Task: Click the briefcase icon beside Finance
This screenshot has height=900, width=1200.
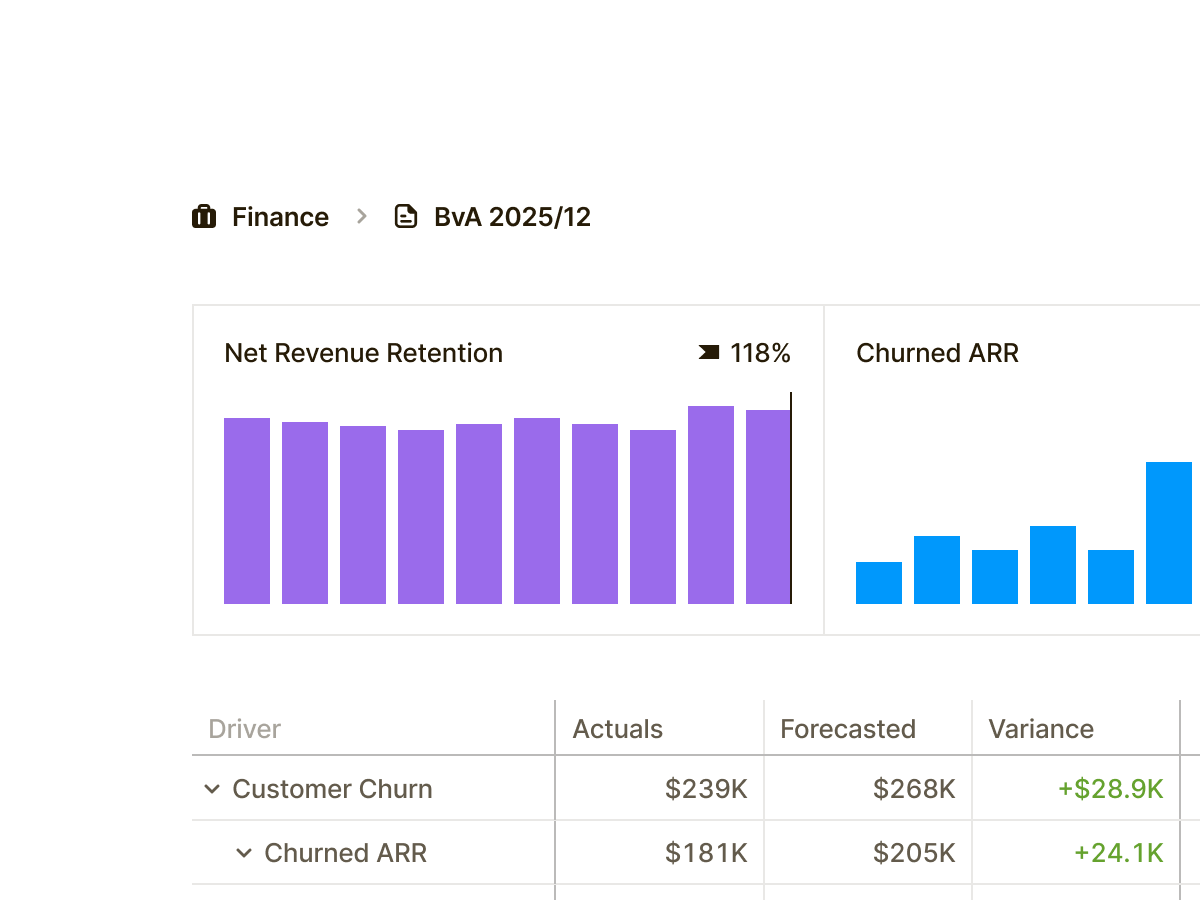Action: (203, 216)
